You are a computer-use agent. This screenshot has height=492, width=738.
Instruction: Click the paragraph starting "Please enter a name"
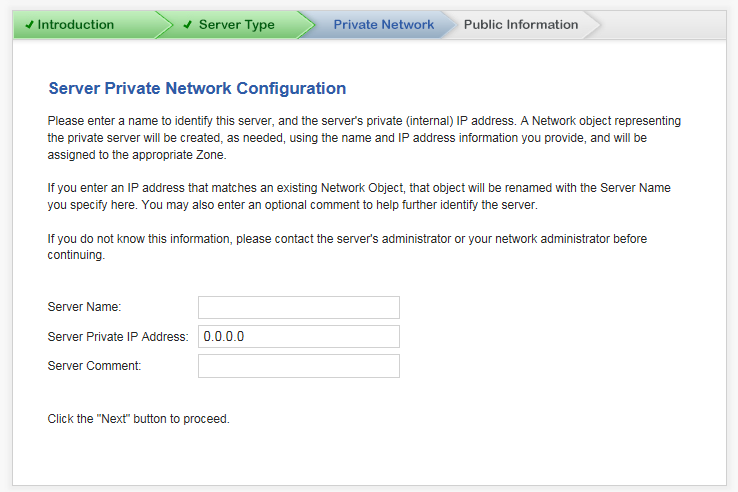pyautogui.click(x=364, y=138)
